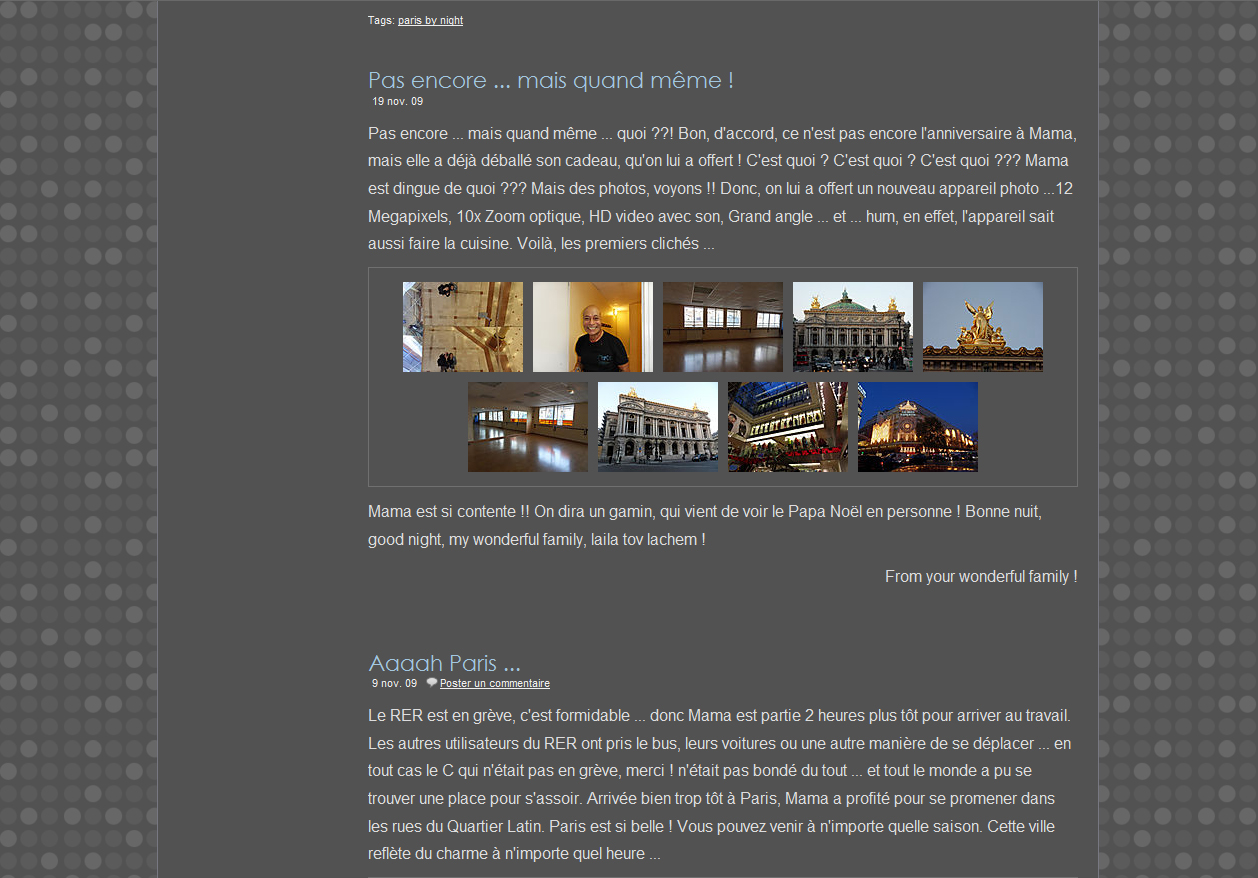Click the '19 nov. 09' post date
The image size is (1258, 878).
click(x=397, y=101)
